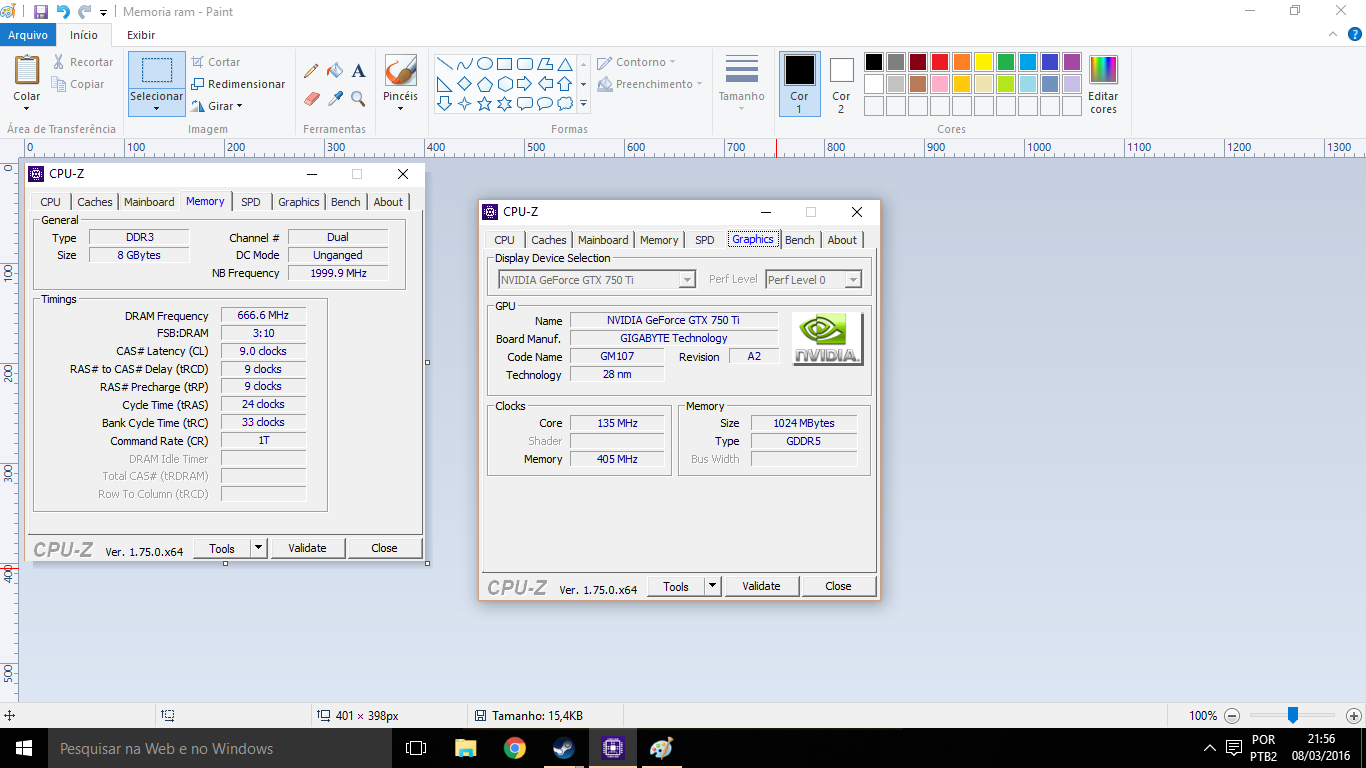
Task: Select the Eraser tool
Action: (311, 98)
